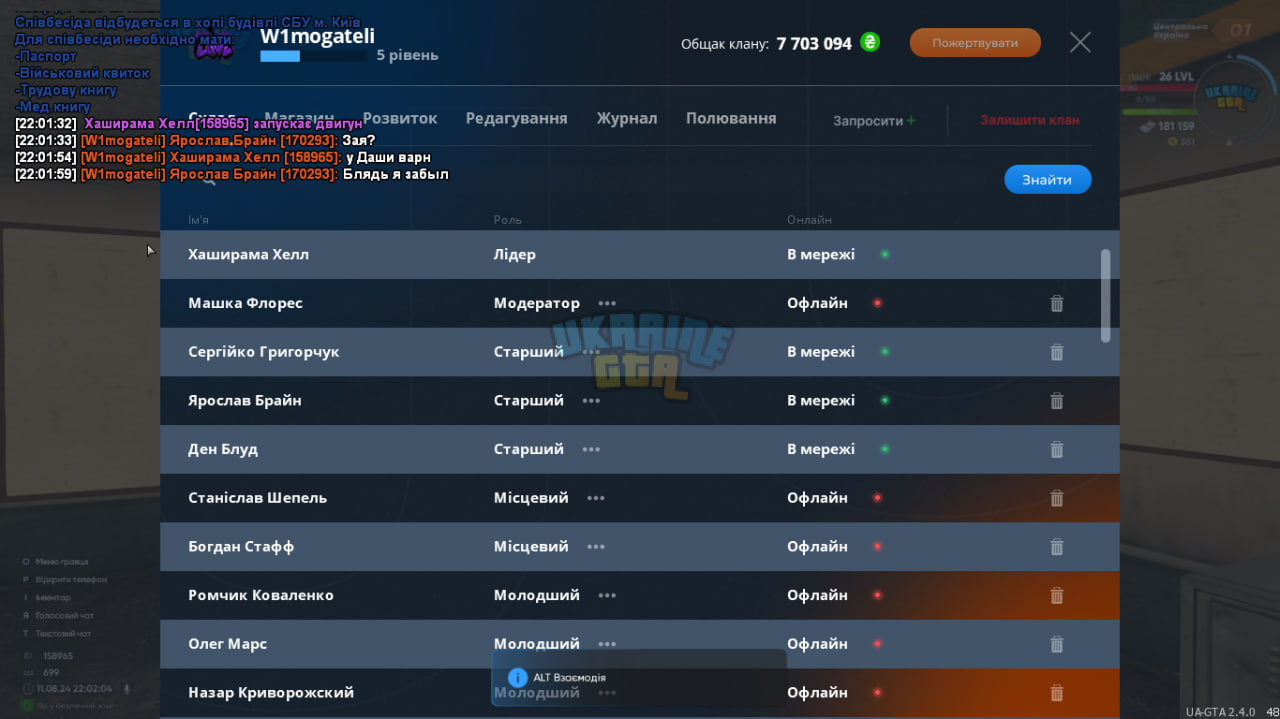This screenshot has width=1280, height=719.
Task: Click the green hryvnia currency icon
Action: point(870,43)
